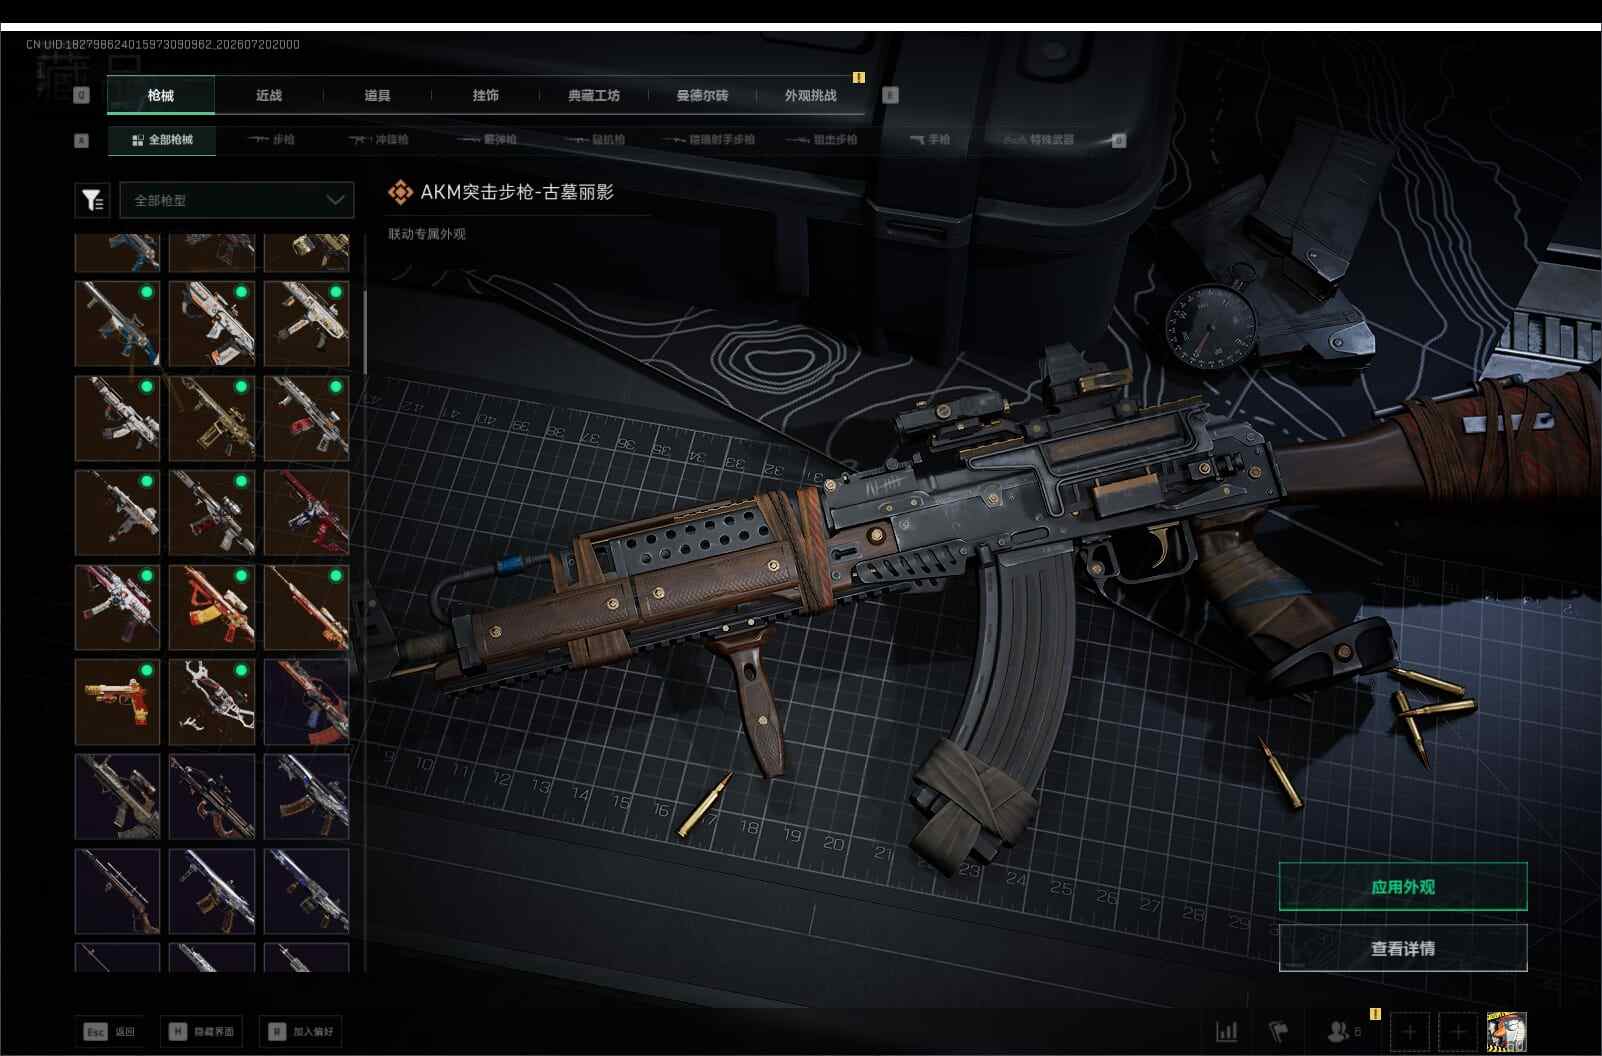This screenshot has height=1056, width=1602.
Task: Click the flag icon in bottom bar
Action: click(1279, 1031)
